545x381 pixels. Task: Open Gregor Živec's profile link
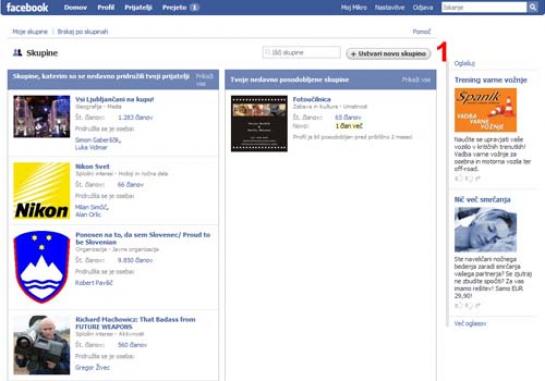pyautogui.click(x=92, y=367)
